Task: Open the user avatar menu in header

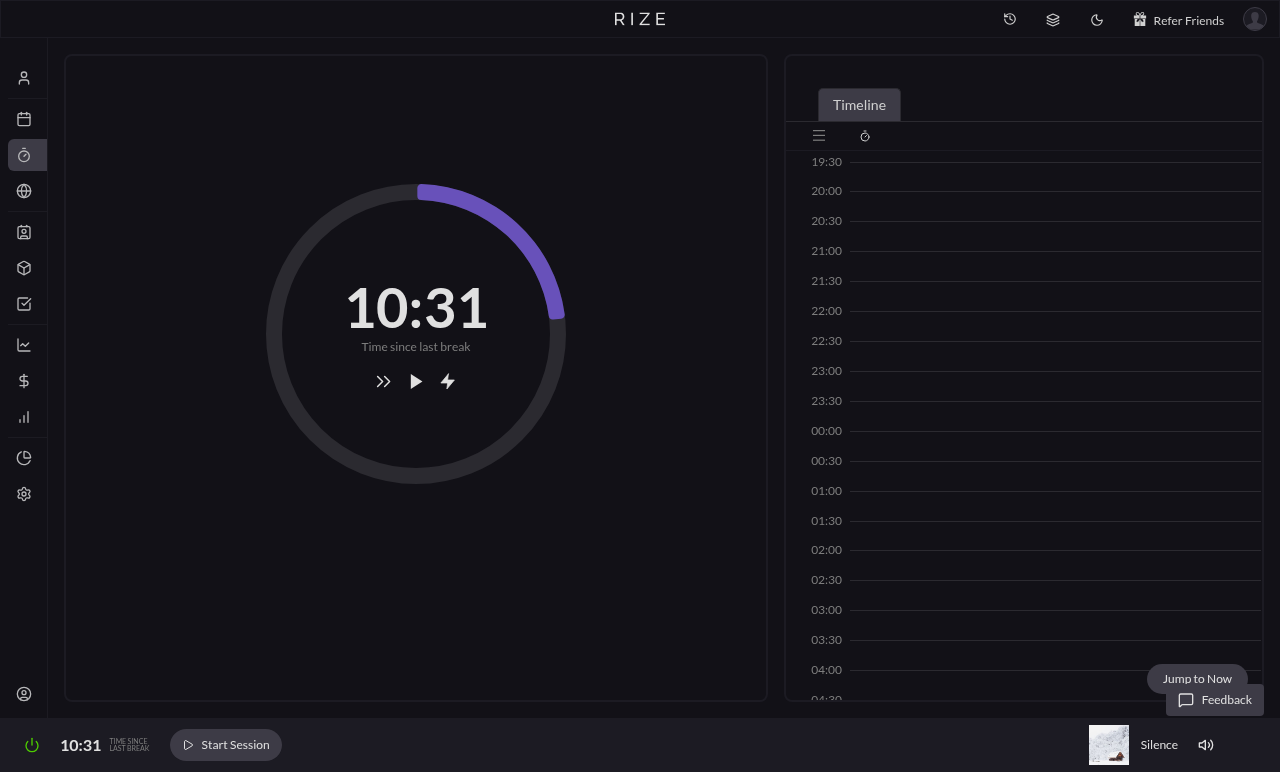Action: click(x=1254, y=19)
